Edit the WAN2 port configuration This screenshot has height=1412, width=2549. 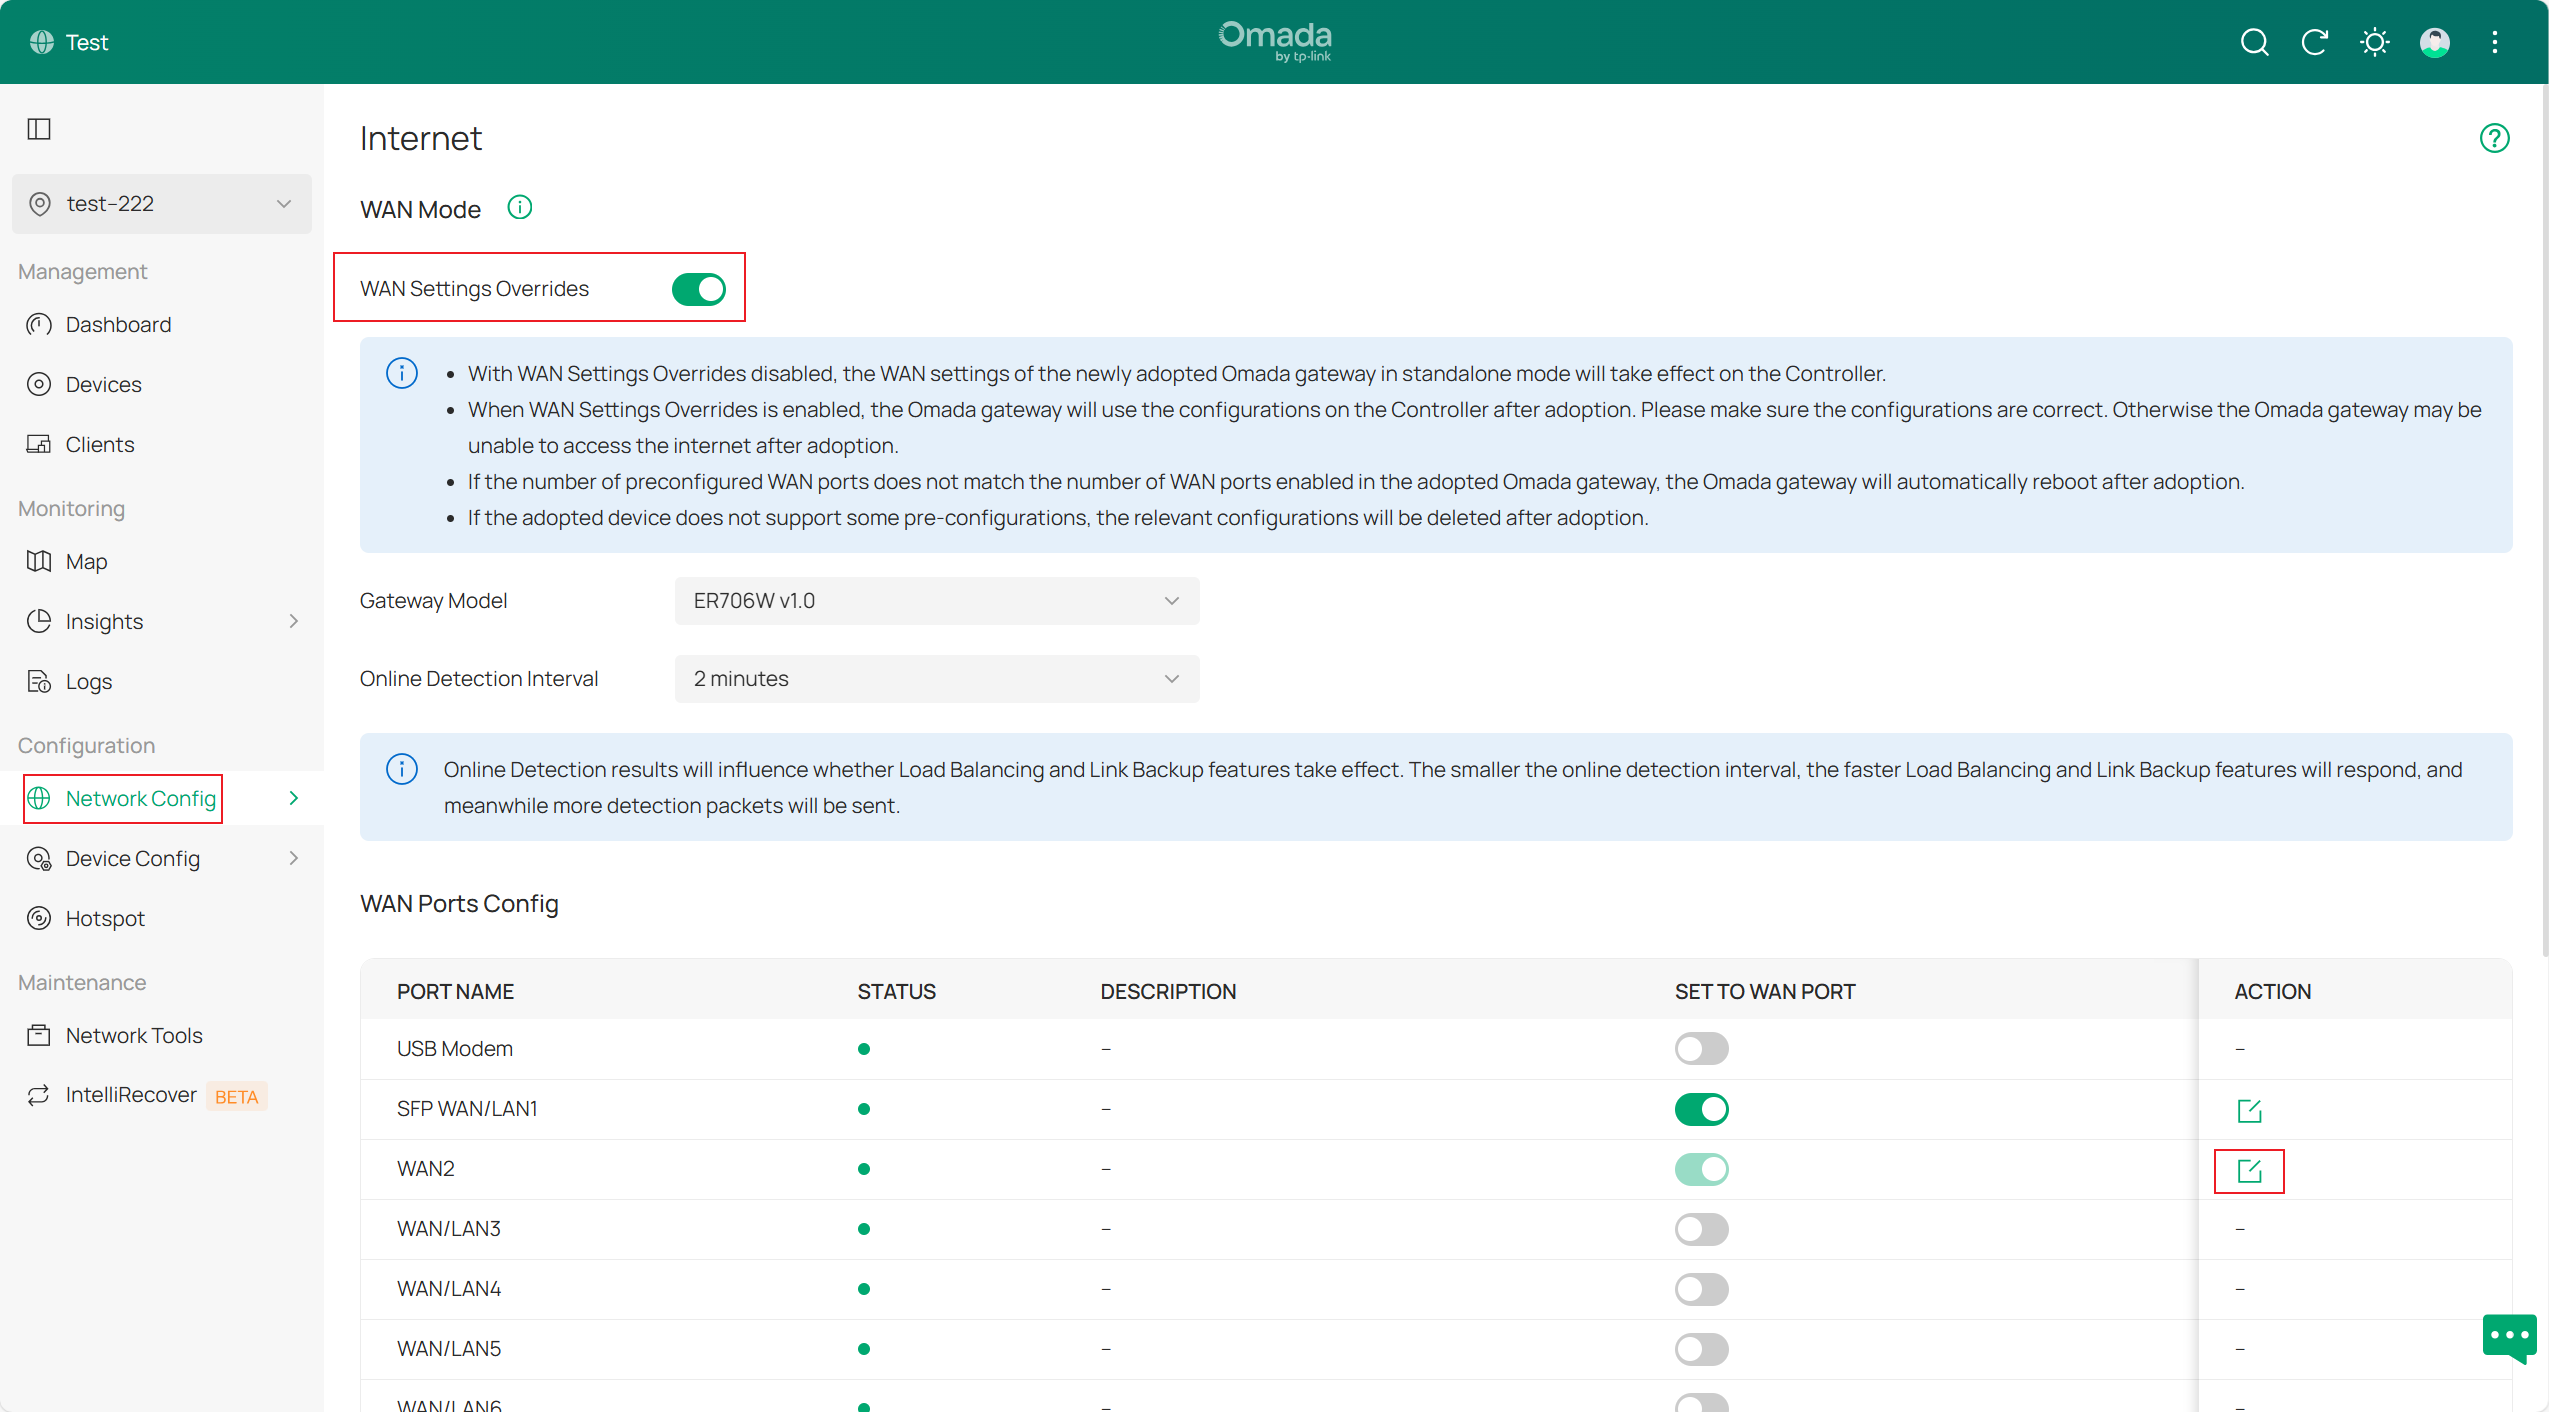[2249, 1171]
